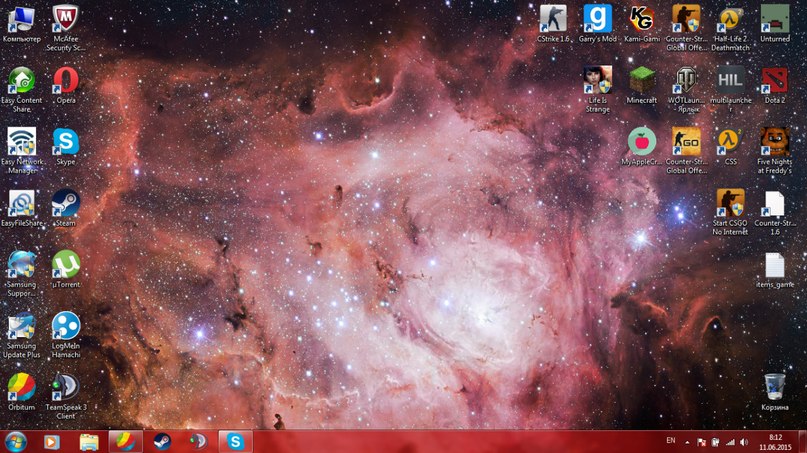Open File Explorer from the taskbar

pyautogui.click(x=89, y=442)
